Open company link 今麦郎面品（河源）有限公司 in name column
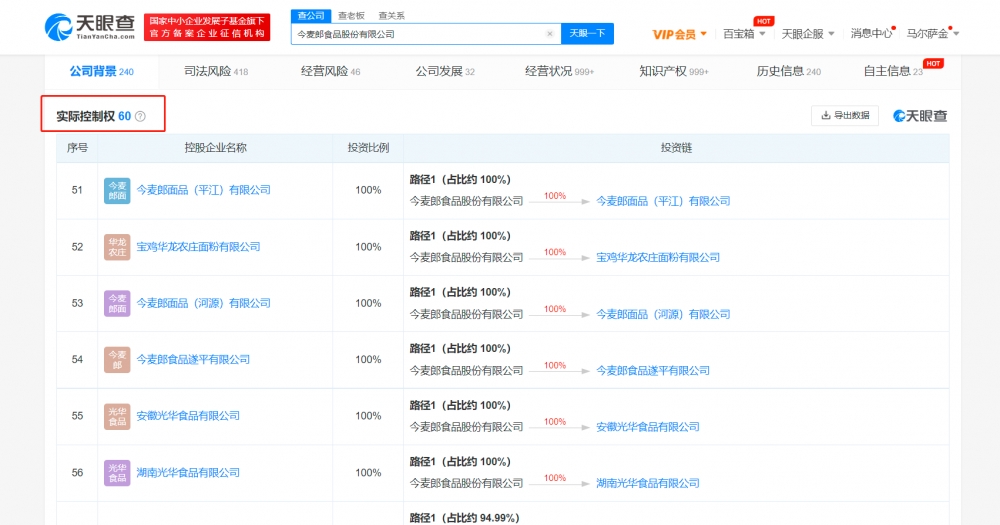Viewport: 1000px width, 525px height. point(203,303)
